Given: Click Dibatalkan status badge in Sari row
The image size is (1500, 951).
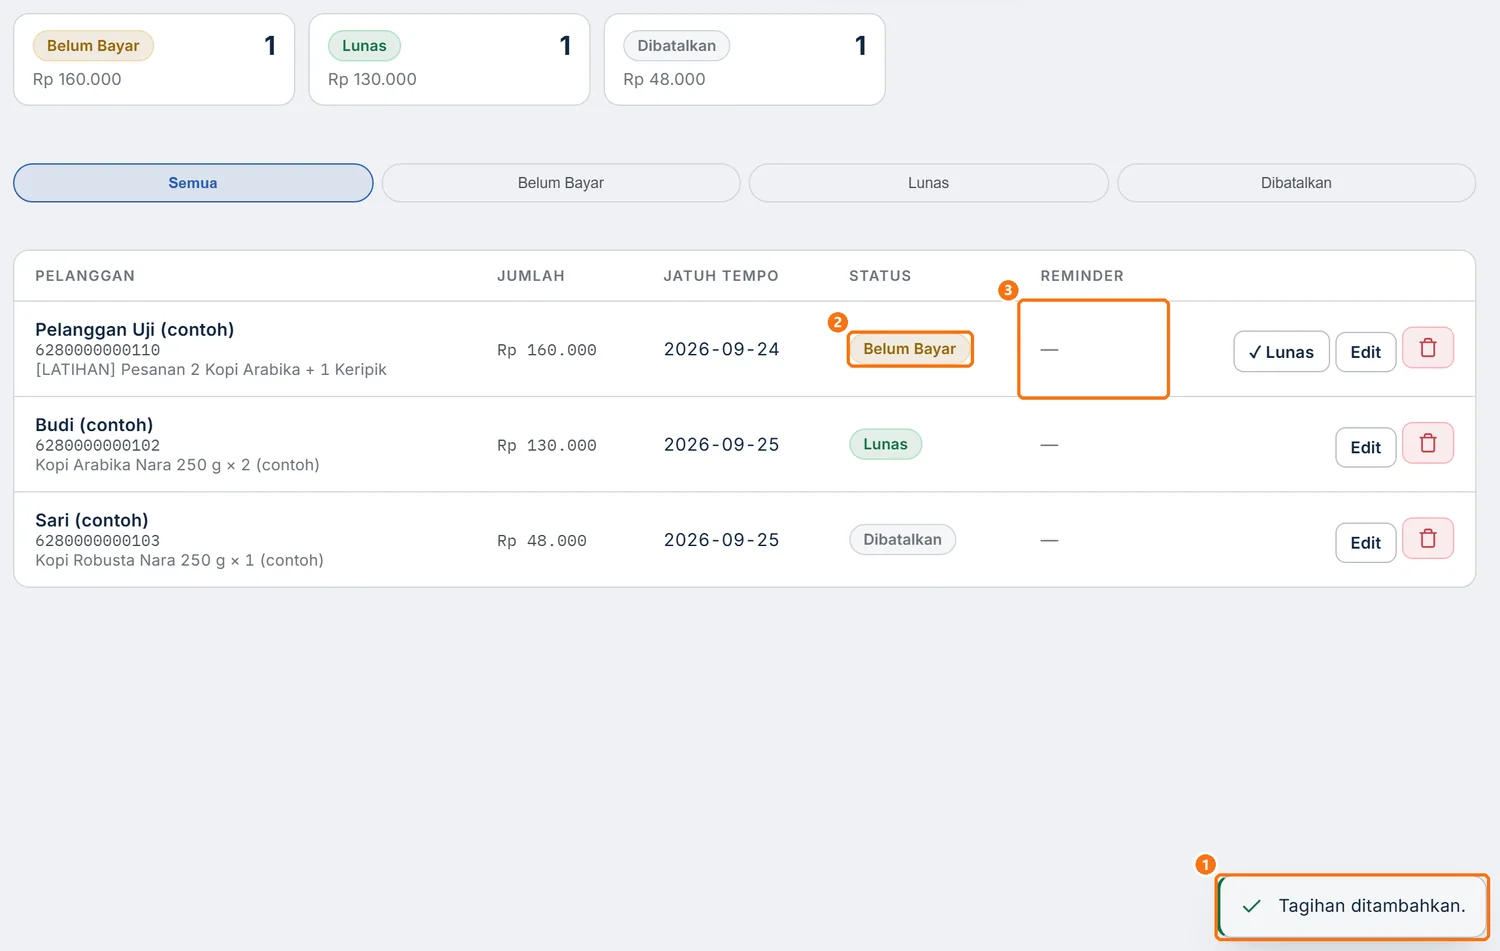Looking at the screenshot, I should (x=902, y=539).
